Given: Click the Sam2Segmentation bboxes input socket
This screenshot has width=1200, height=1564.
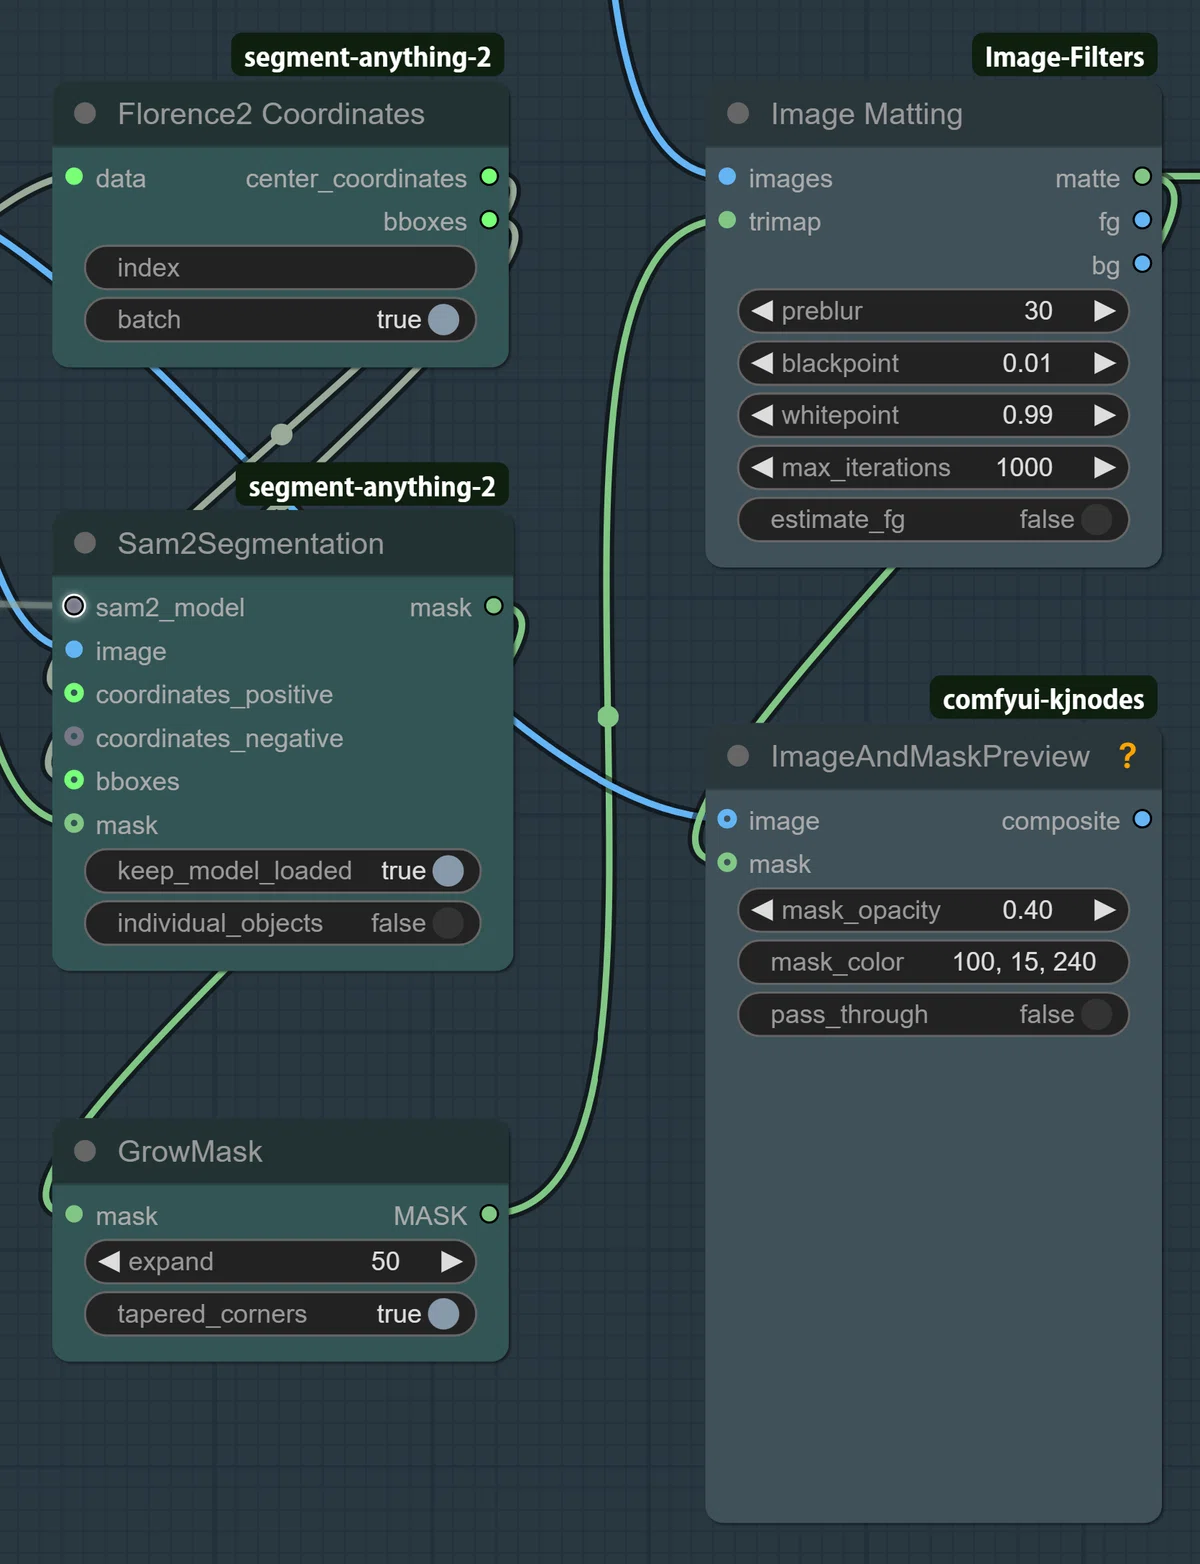Looking at the screenshot, I should (x=74, y=780).
